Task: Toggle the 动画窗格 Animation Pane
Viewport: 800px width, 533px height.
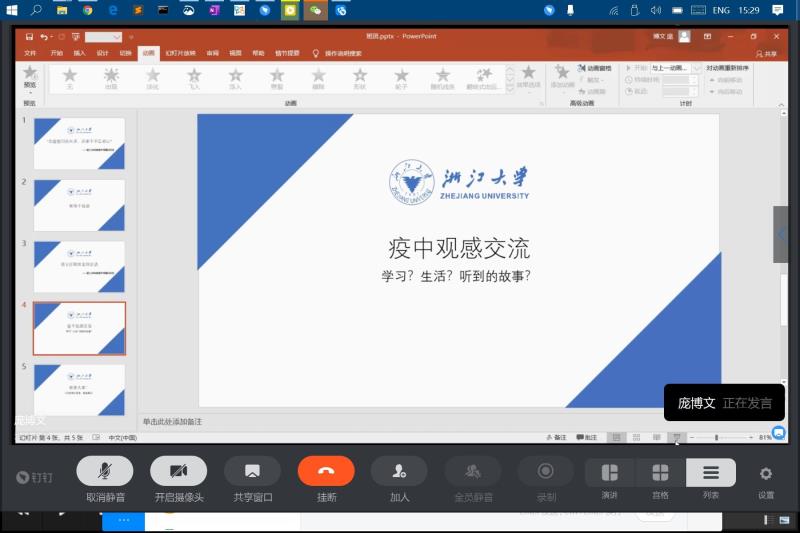Action: [594, 68]
